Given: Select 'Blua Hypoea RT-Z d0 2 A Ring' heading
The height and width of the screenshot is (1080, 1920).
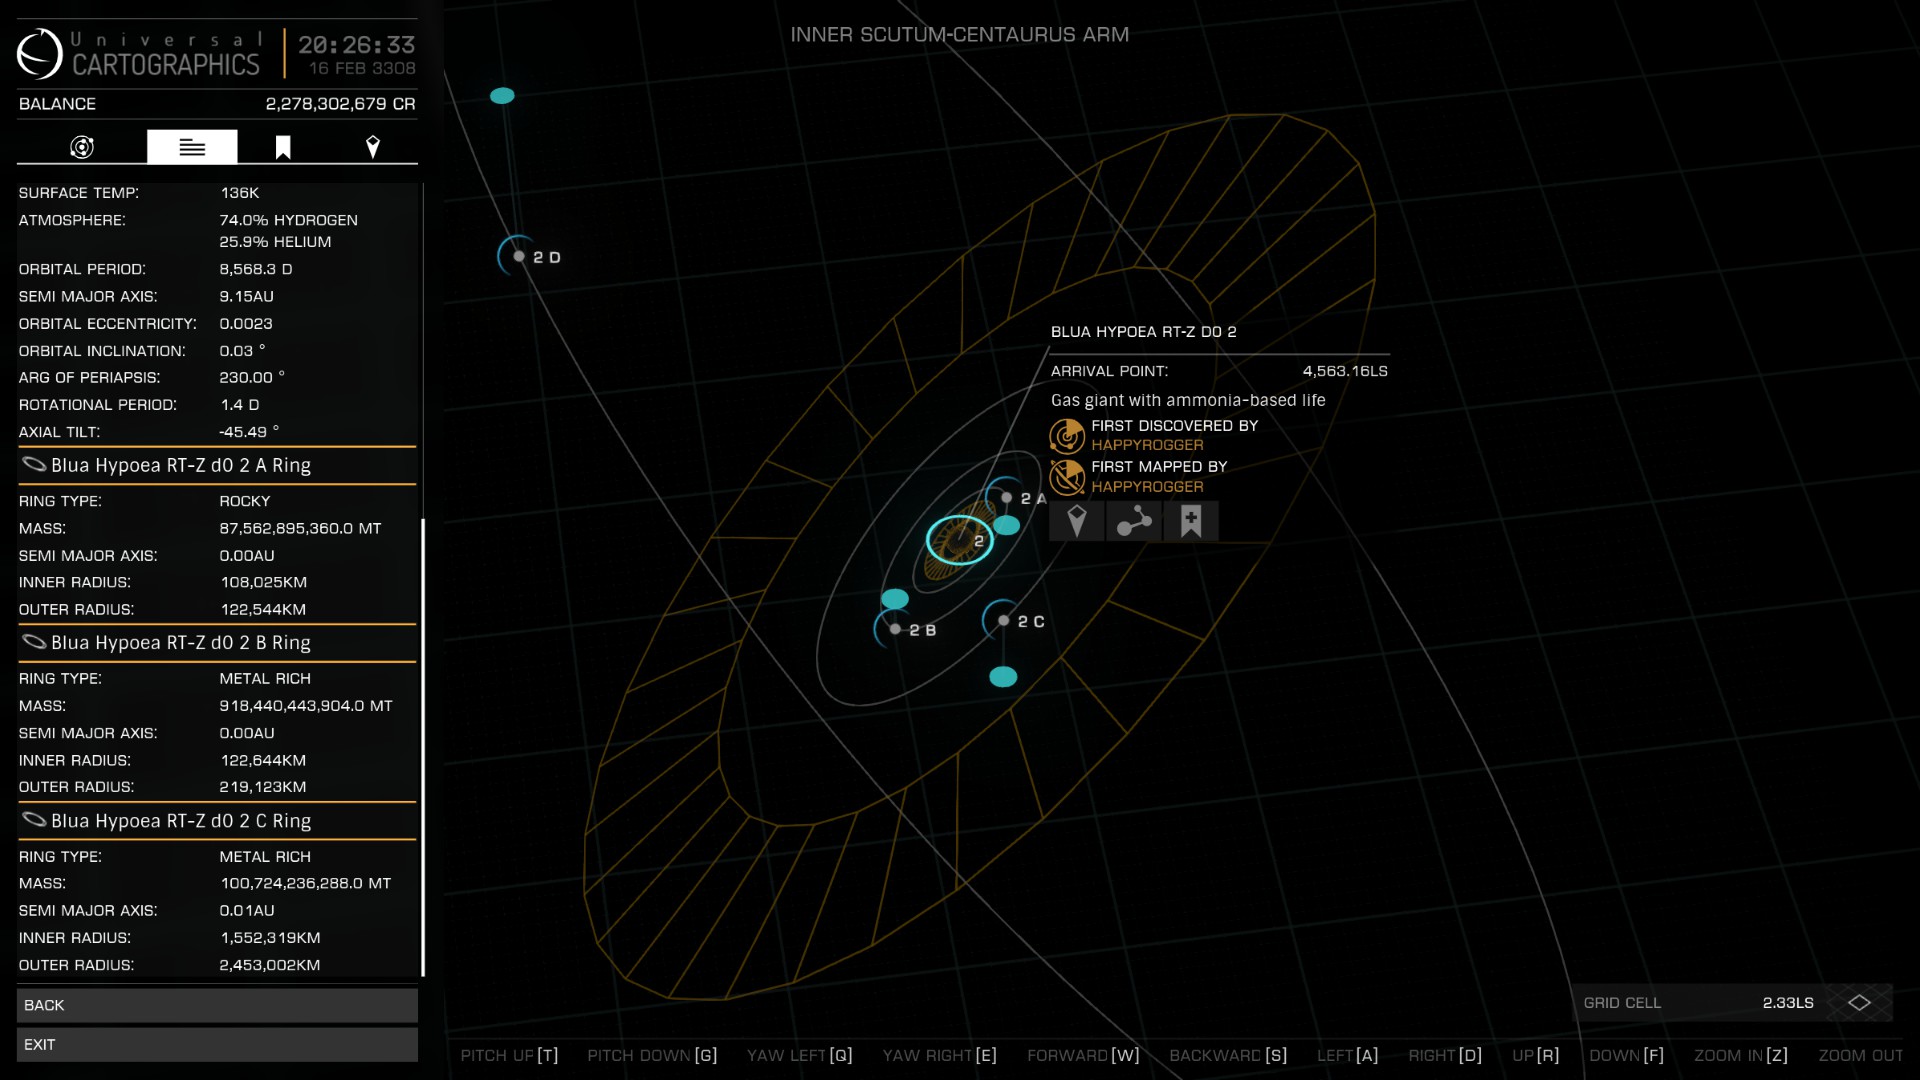Looking at the screenshot, I should (181, 465).
